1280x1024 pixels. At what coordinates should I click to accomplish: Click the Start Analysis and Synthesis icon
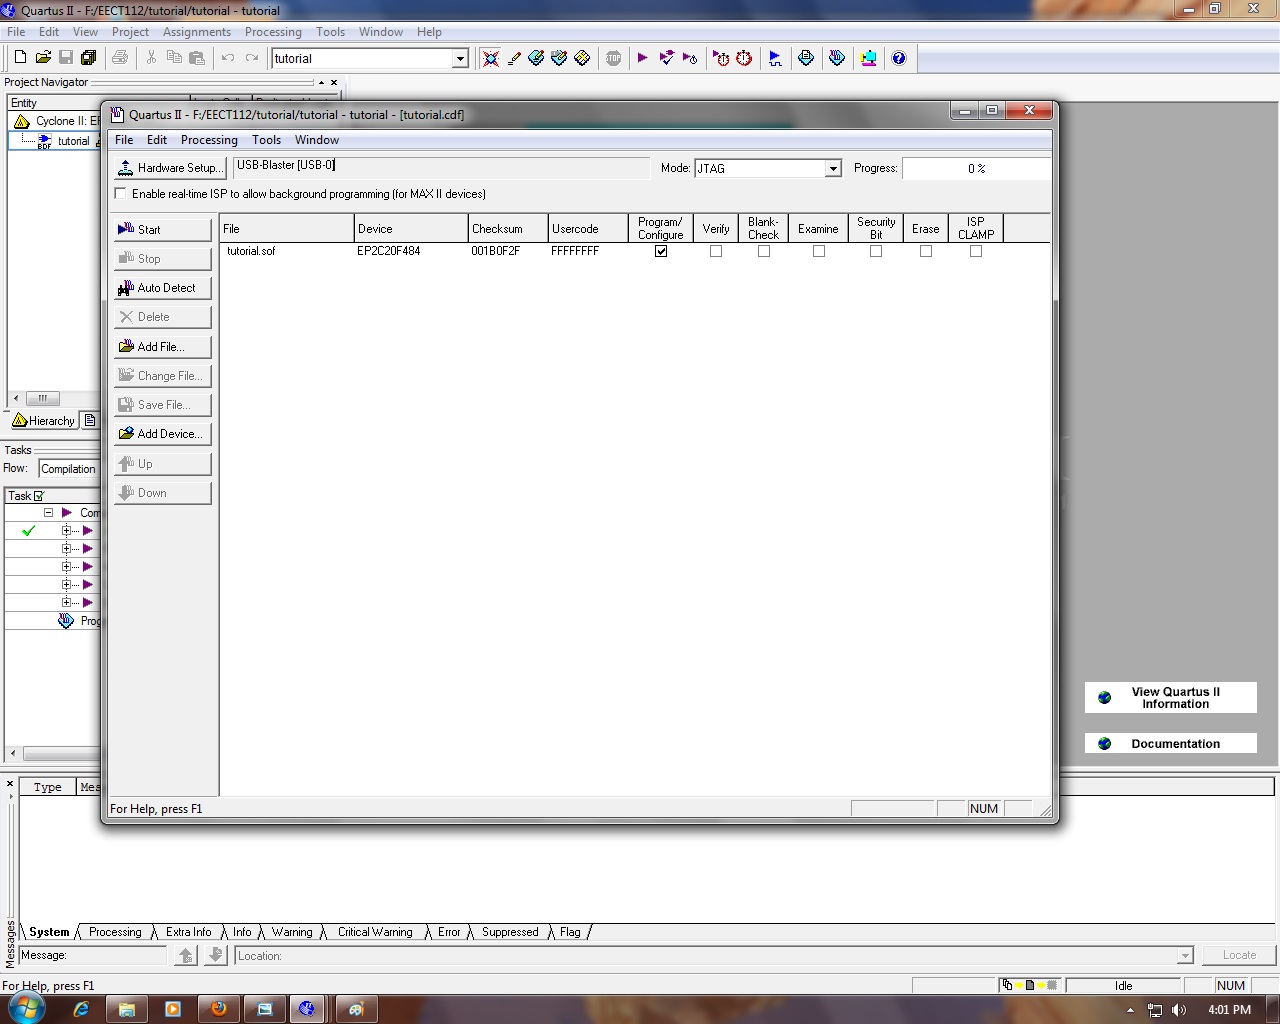(x=667, y=58)
